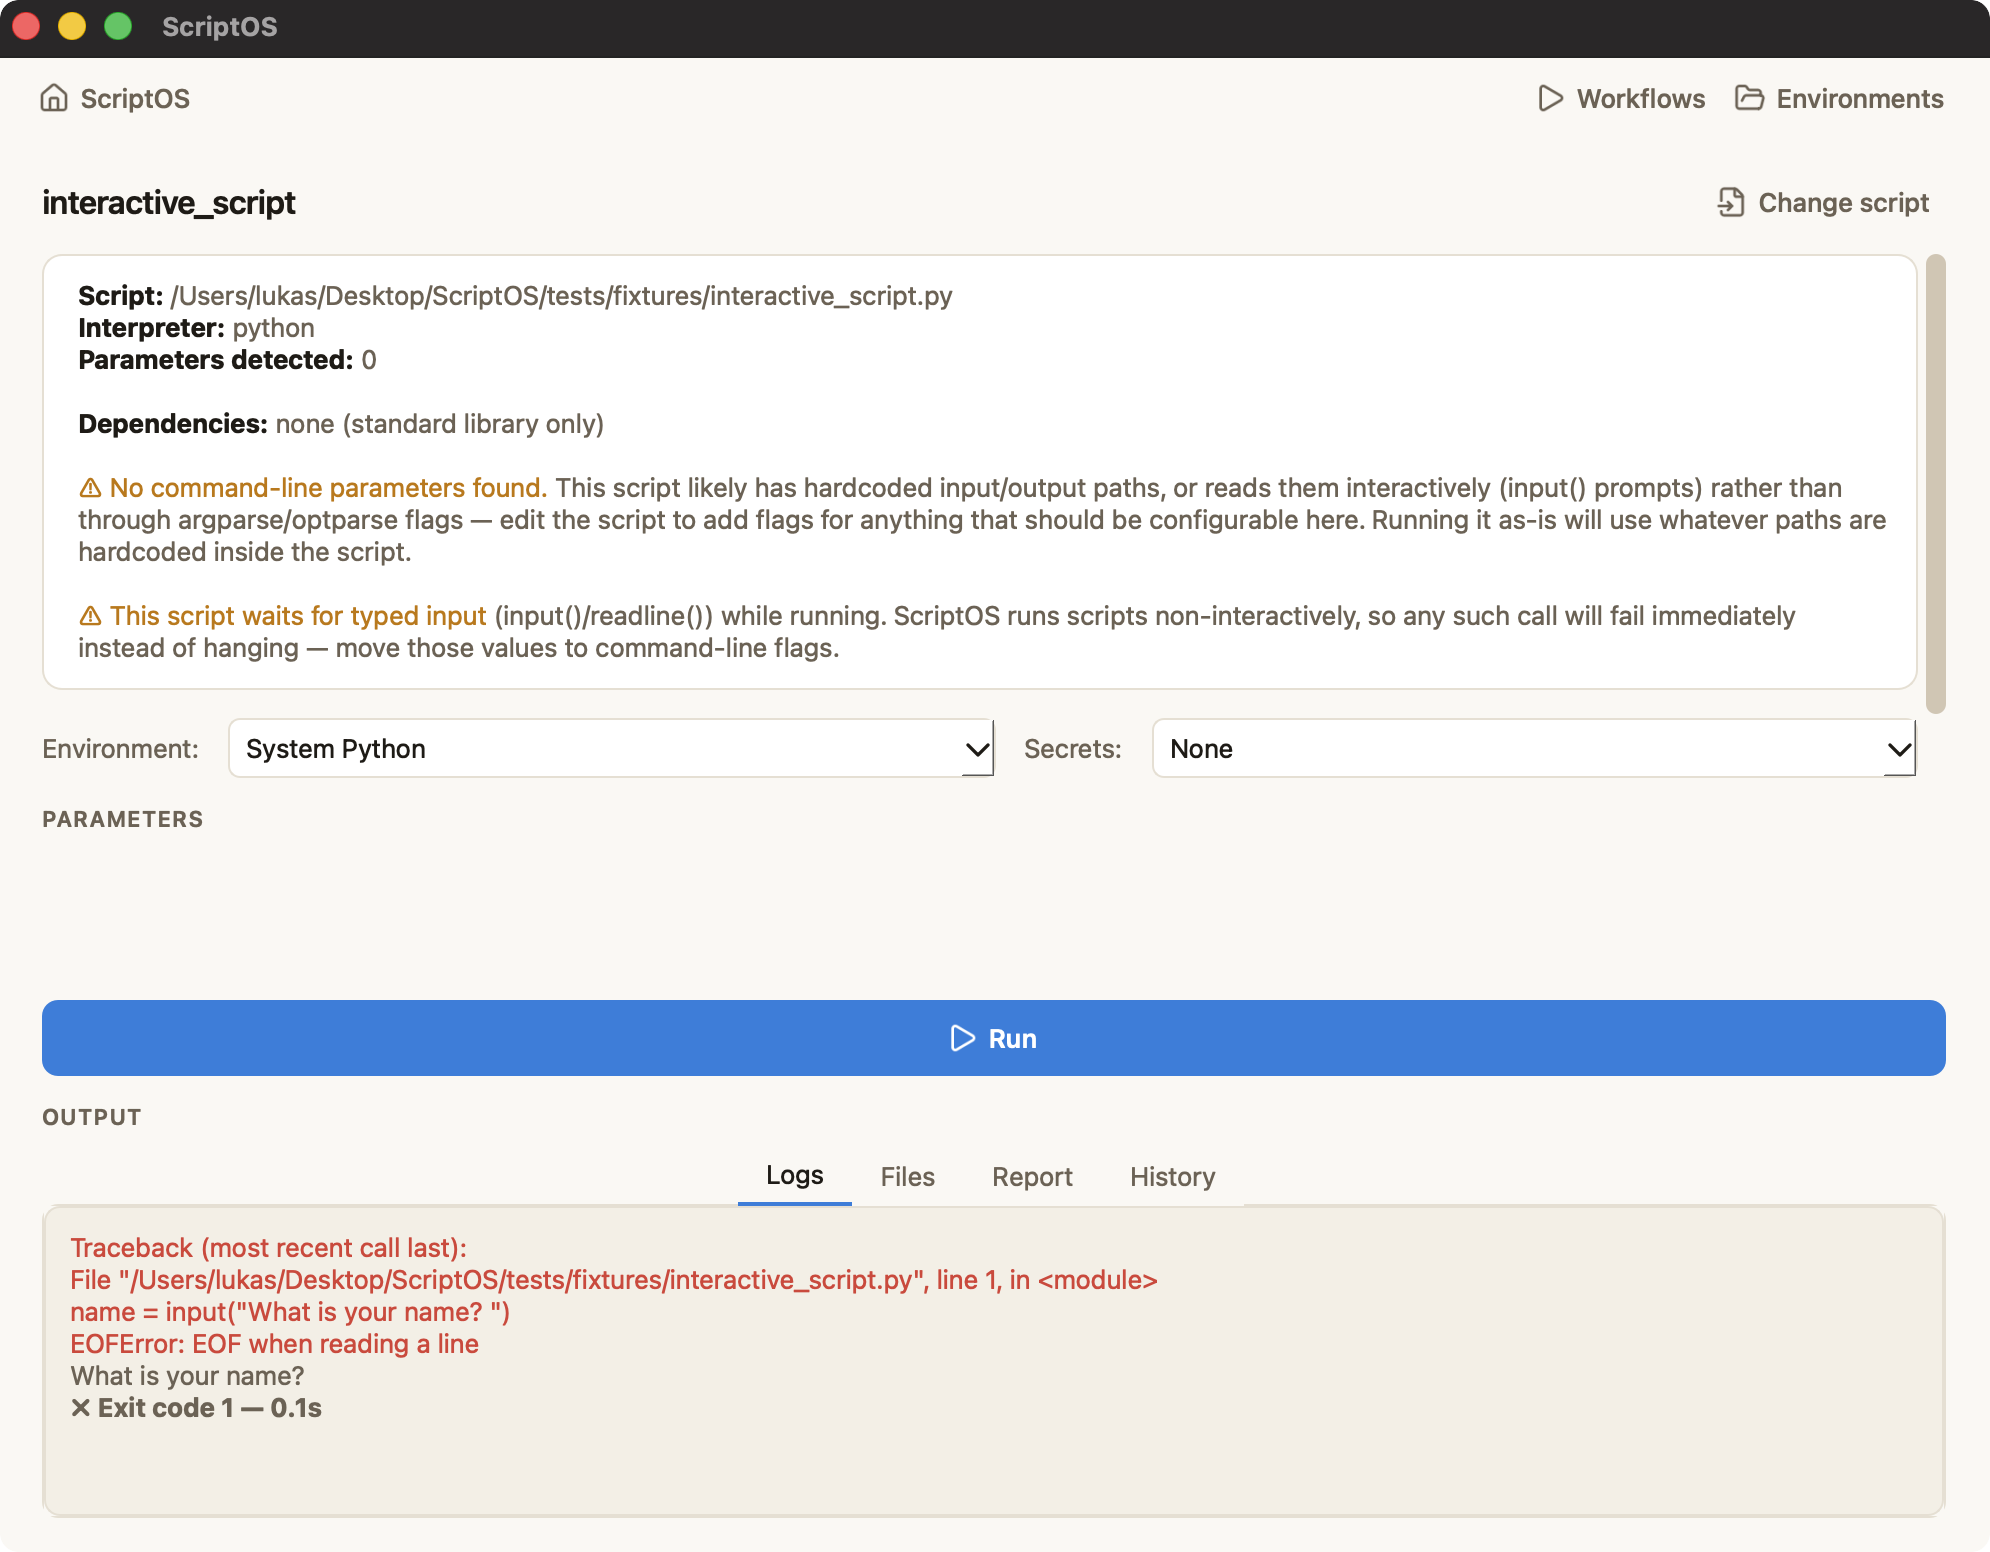The height and width of the screenshot is (1552, 1990).
Task: Click the warning icon beside This script waits
Action: point(90,616)
